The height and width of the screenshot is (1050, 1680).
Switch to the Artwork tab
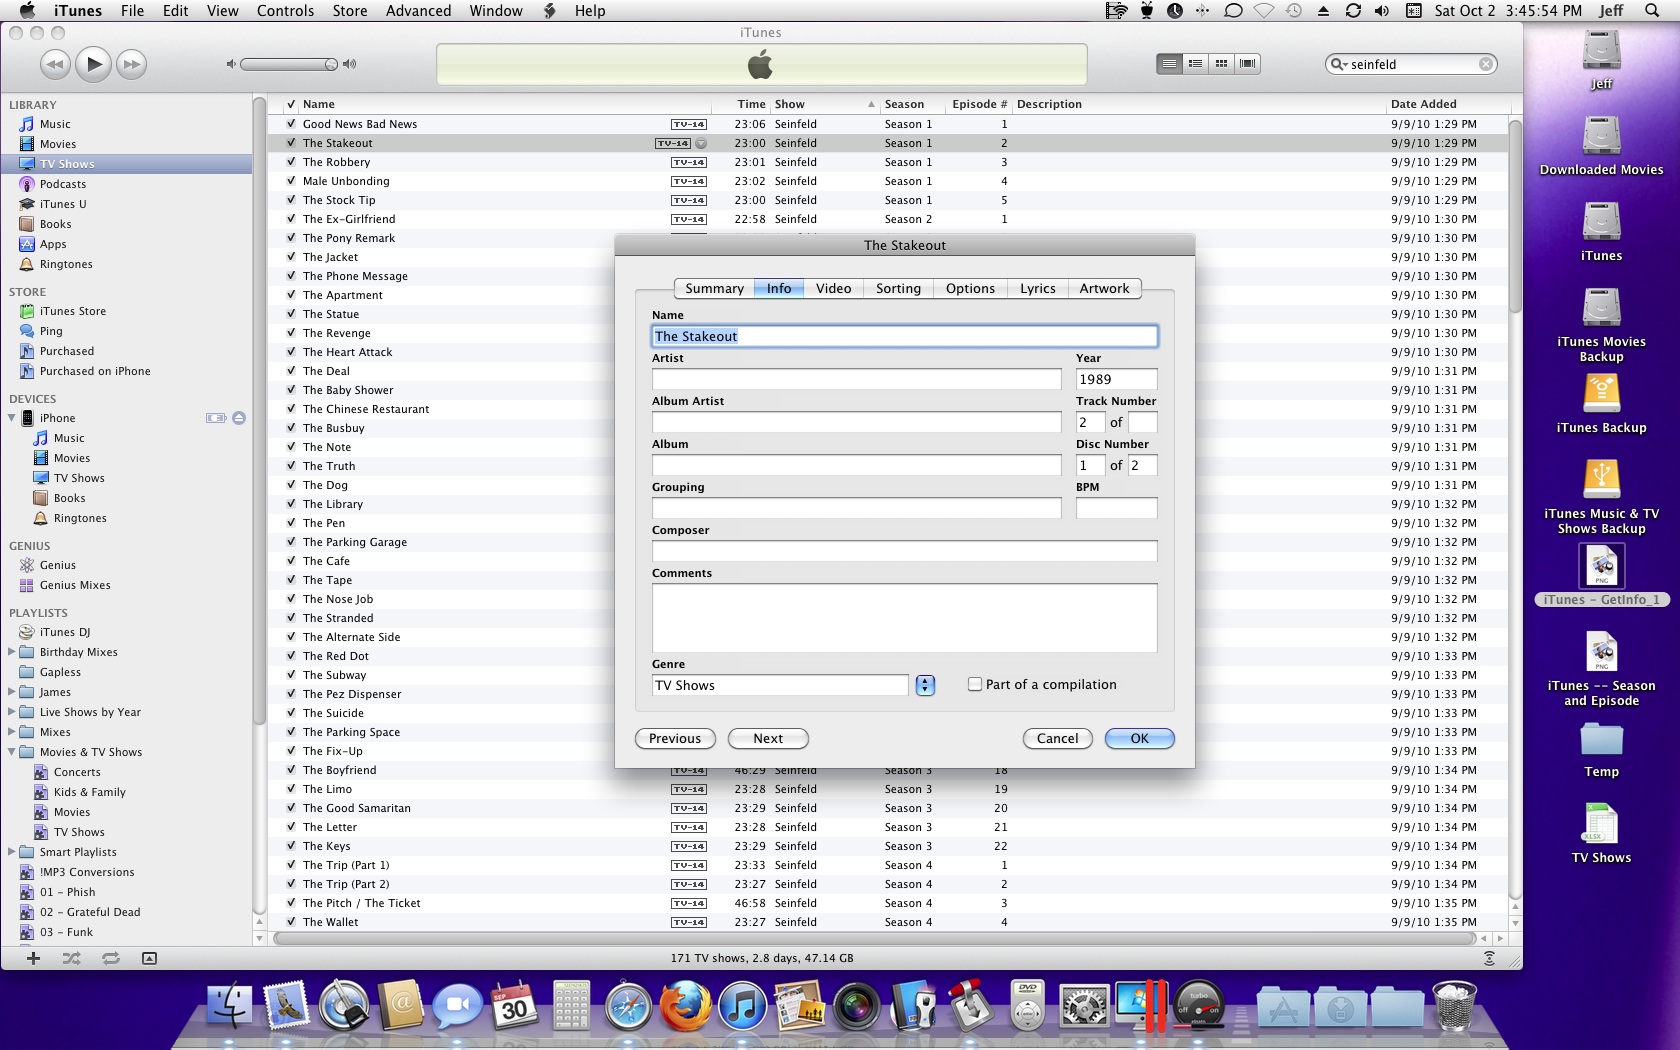(x=1104, y=288)
